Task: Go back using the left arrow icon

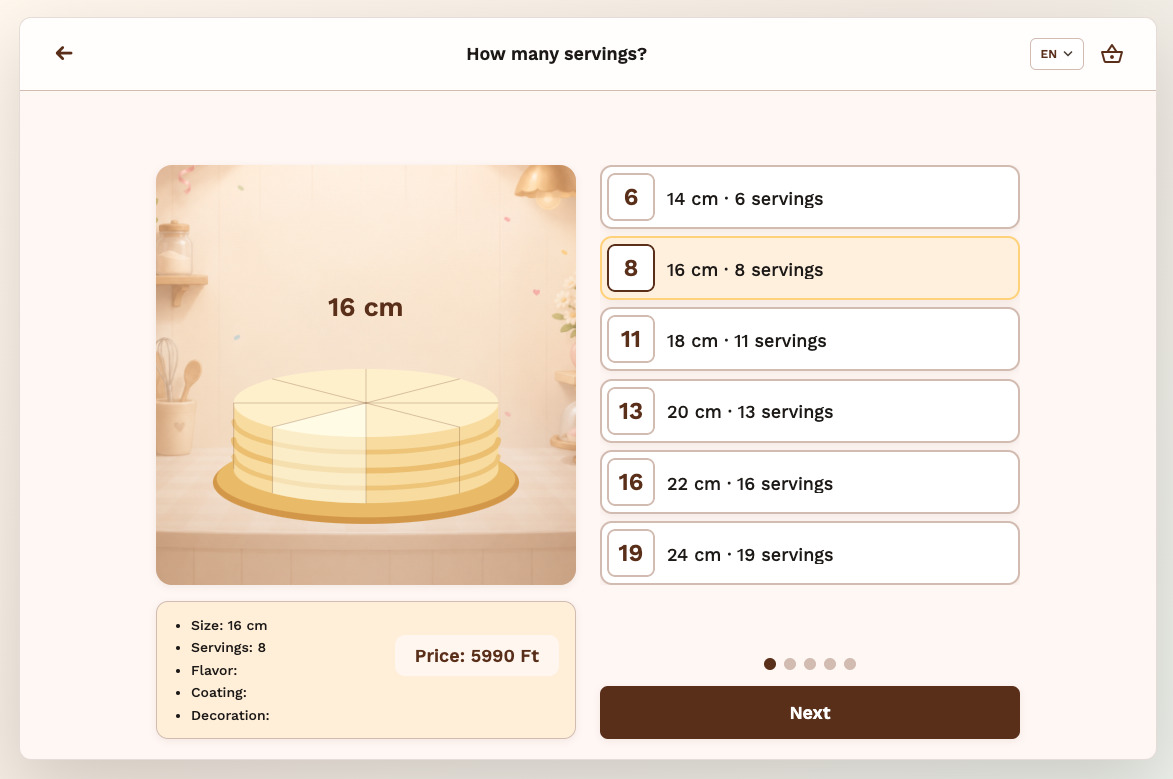Action: click(x=64, y=53)
